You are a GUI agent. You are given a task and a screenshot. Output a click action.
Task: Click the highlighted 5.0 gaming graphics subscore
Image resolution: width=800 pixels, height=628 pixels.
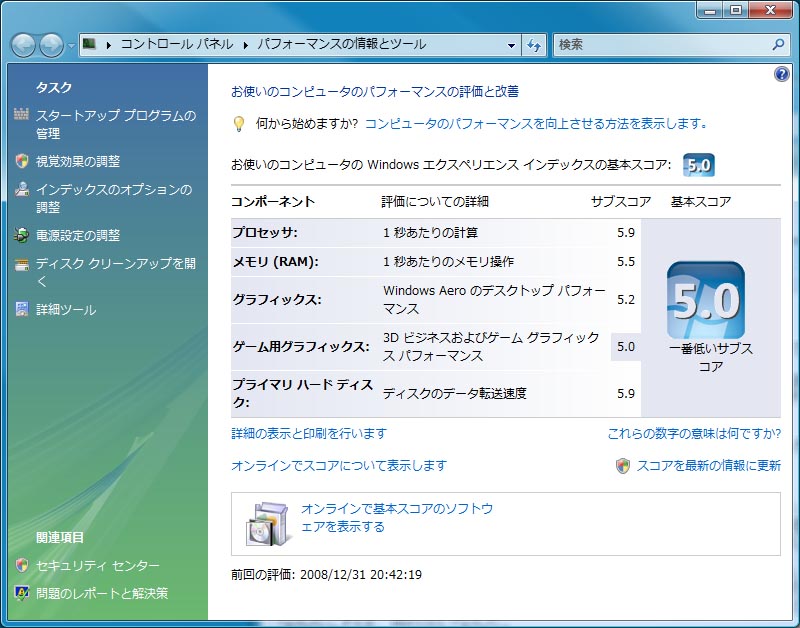point(626,347)
